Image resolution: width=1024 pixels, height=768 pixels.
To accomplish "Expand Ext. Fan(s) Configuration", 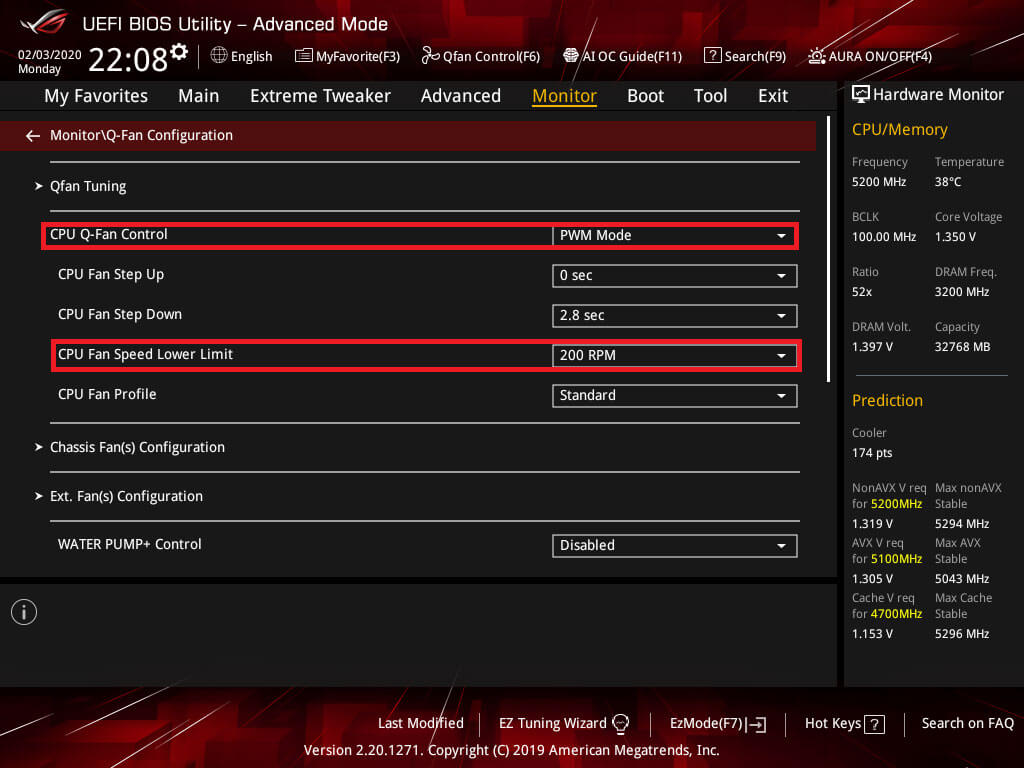I will coord(126,496).
